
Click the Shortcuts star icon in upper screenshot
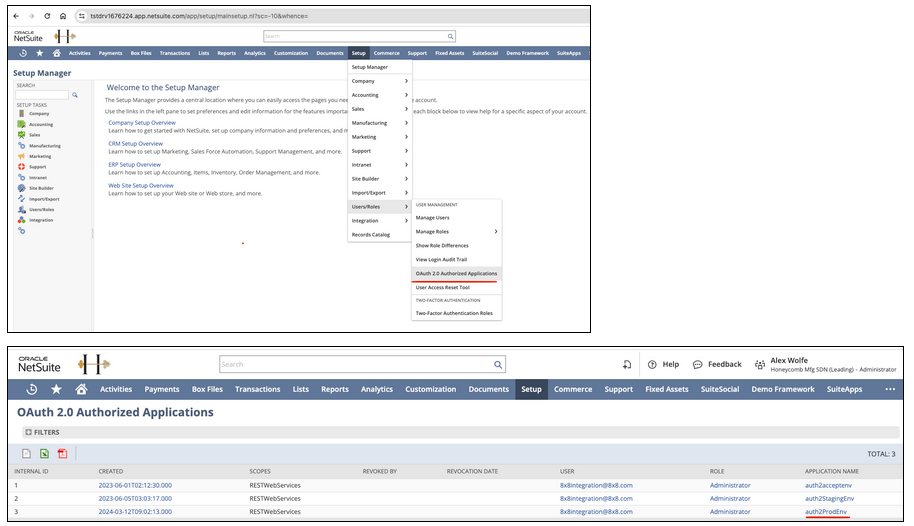pyautogui.click(x=40, y=53)
